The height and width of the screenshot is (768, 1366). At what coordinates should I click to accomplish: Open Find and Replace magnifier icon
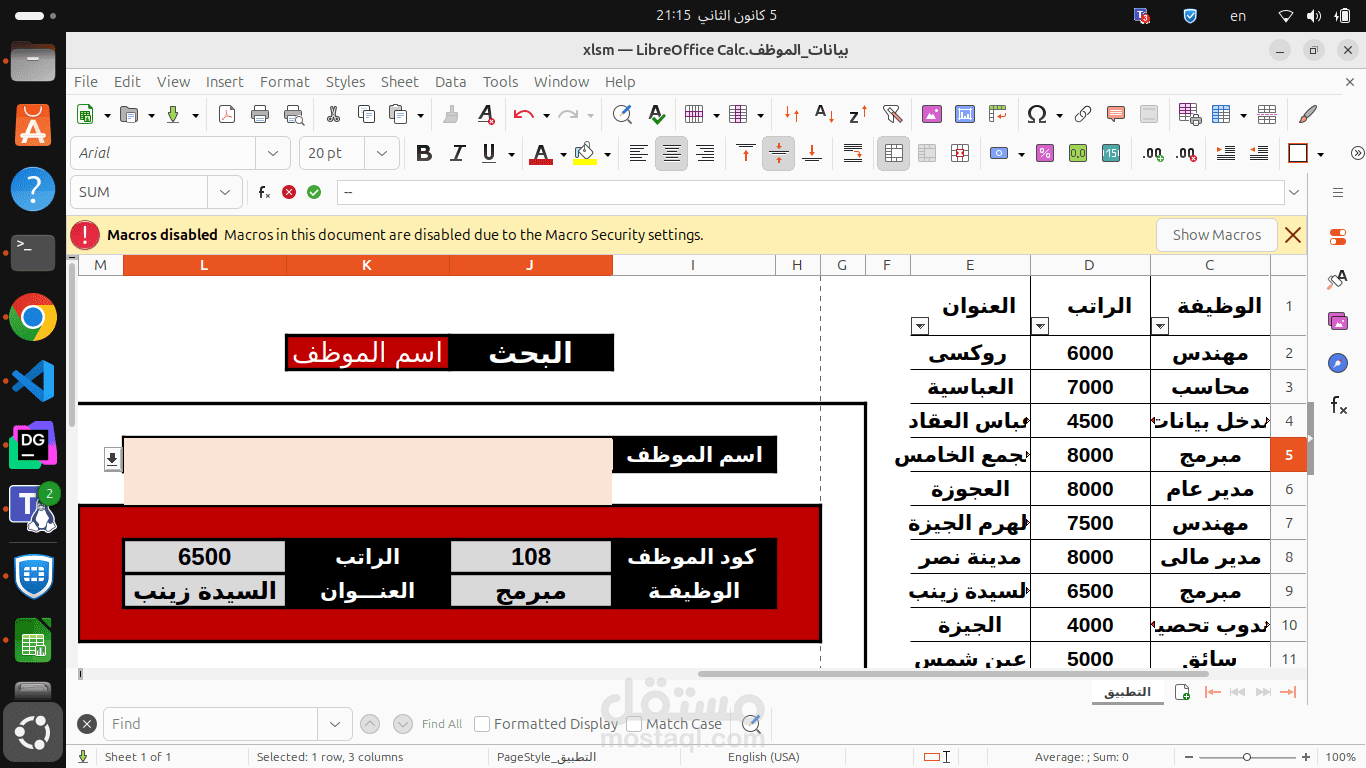coord(622,114)
